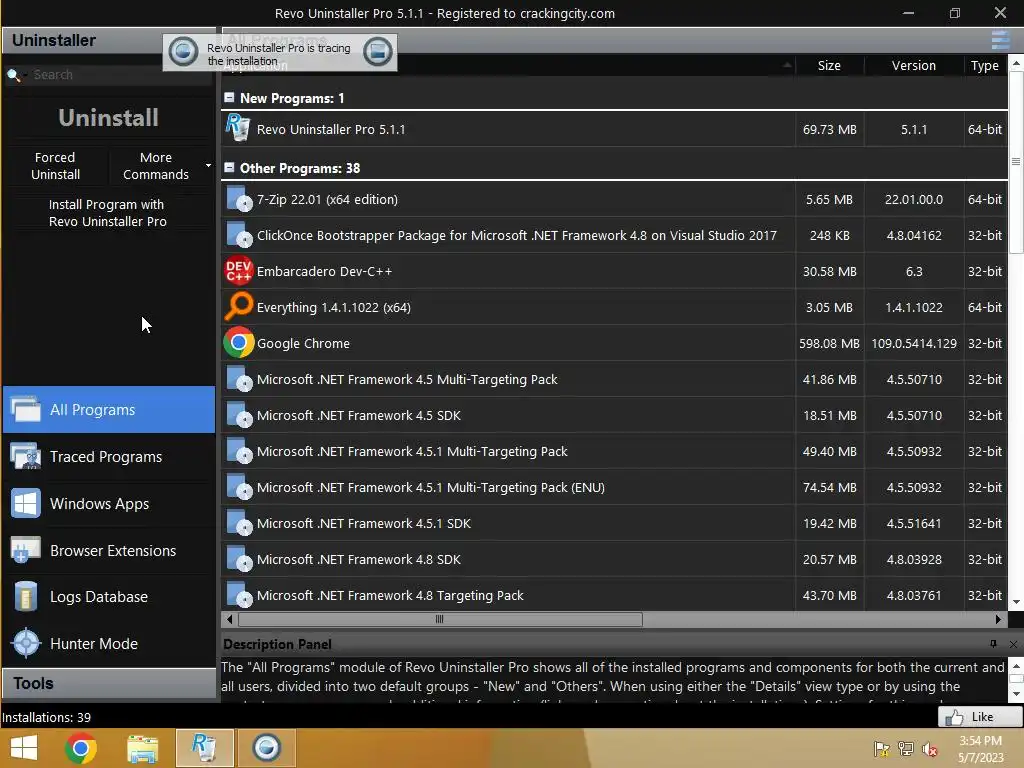Screen dimensions: 1024x768
Task: Click the ClickOnce Bootstrapper Package icon
Action: pos(239,234)
